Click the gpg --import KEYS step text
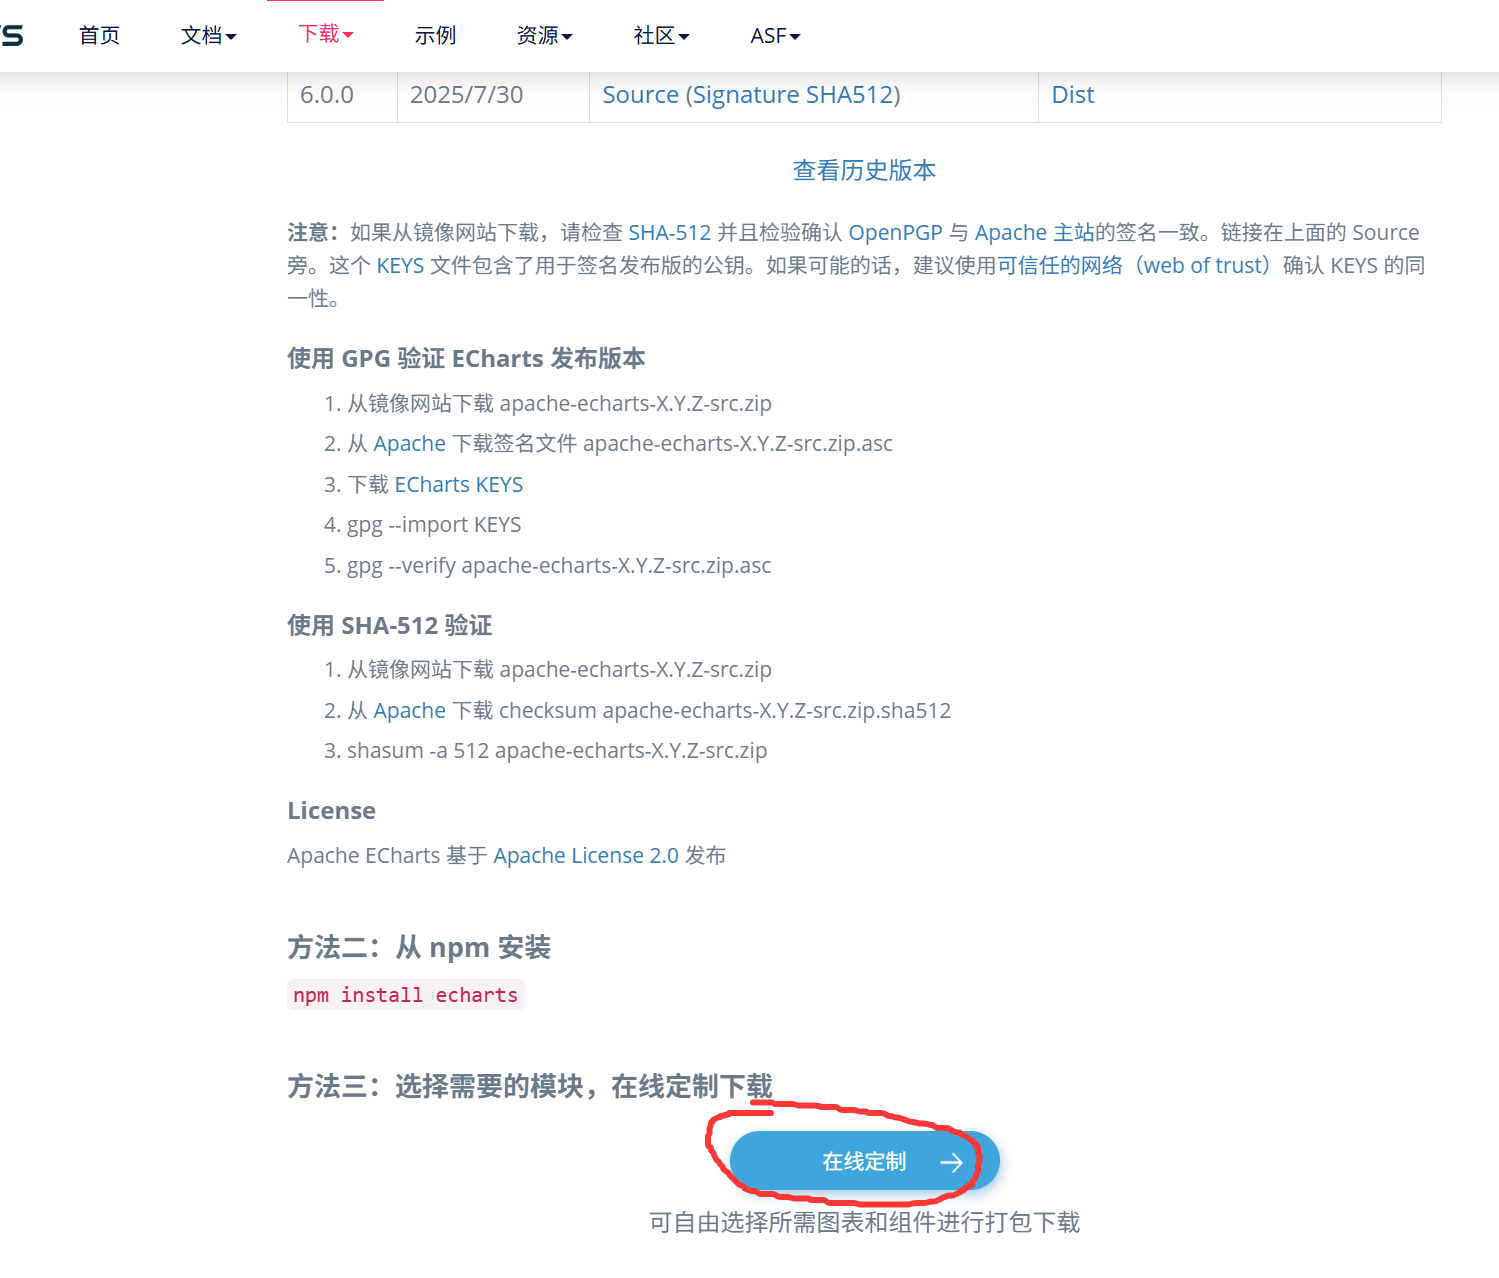 pos(434,526)
